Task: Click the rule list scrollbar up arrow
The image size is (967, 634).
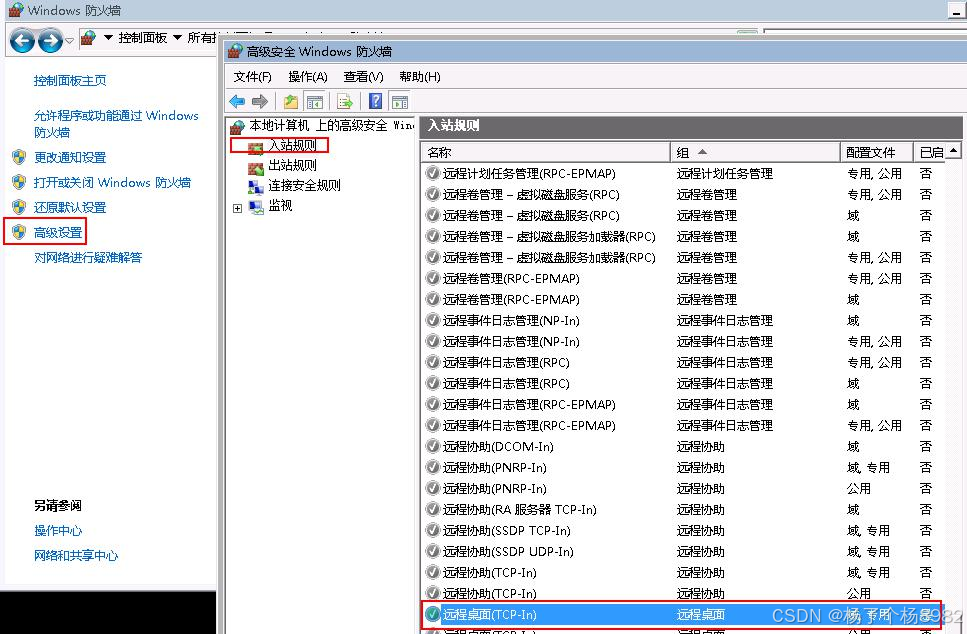Action: tap(953, 151)
